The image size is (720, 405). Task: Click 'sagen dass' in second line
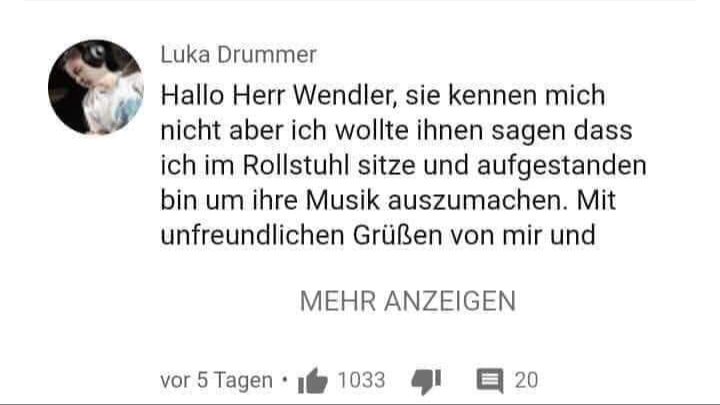coord(562,131)
